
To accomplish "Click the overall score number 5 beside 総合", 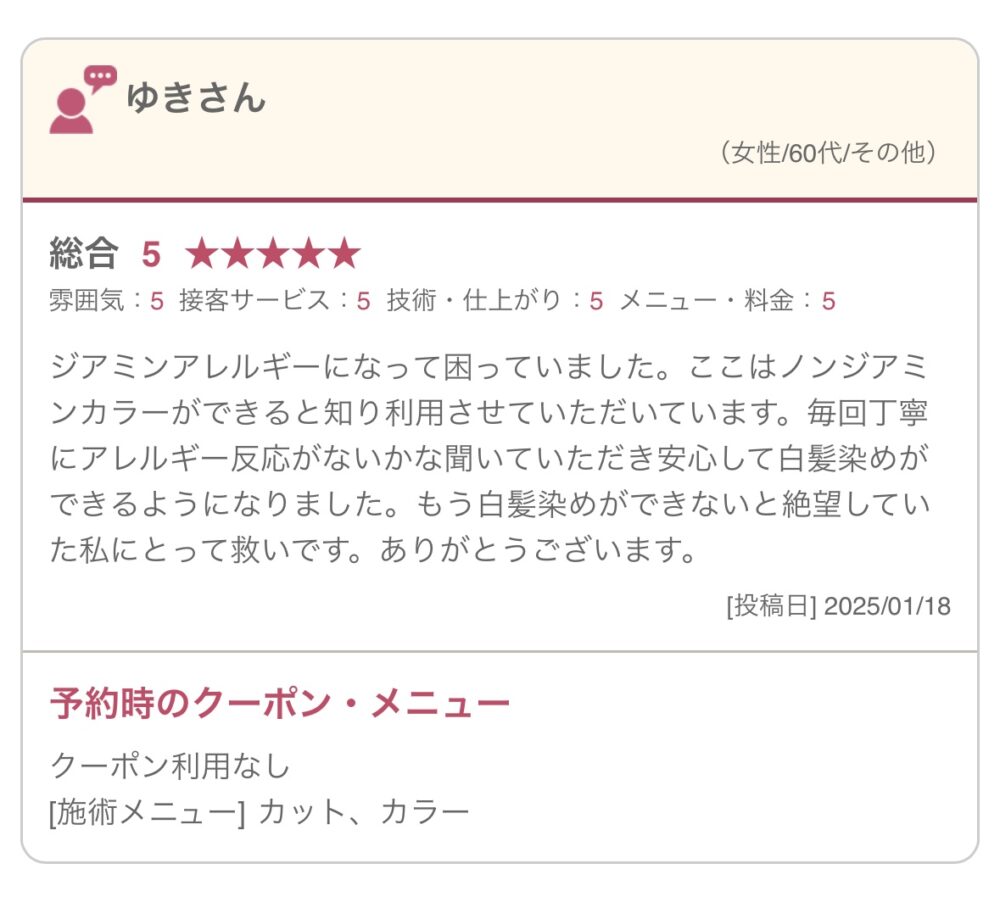I will pyautogui.click(x=150, y=255).
